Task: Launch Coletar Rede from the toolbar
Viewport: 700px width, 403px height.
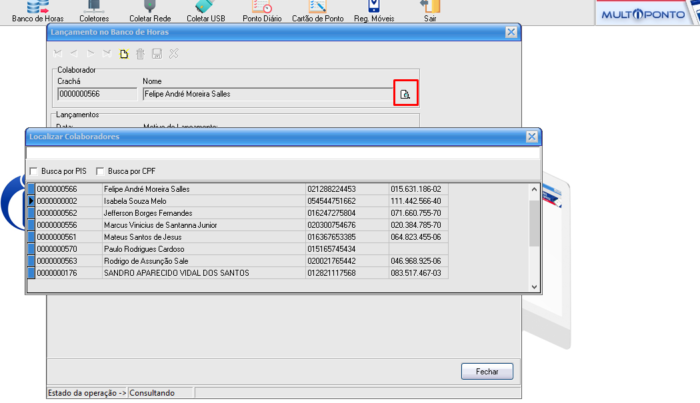Action: click(149, 11)
